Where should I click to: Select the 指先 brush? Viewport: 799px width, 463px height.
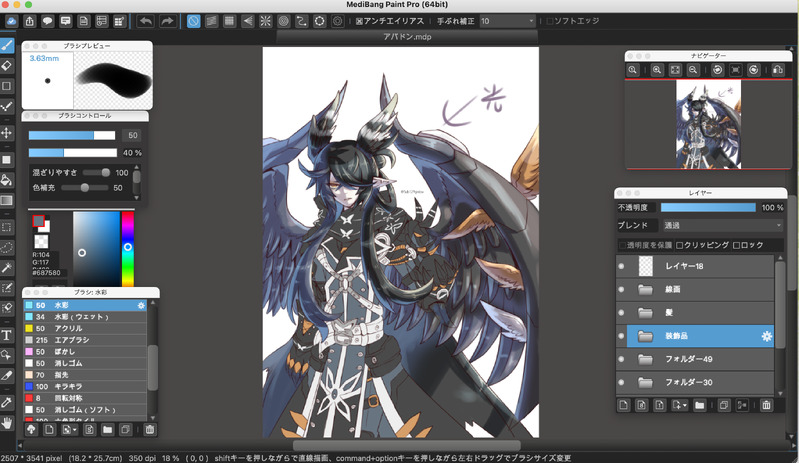(x=85, y=375)
